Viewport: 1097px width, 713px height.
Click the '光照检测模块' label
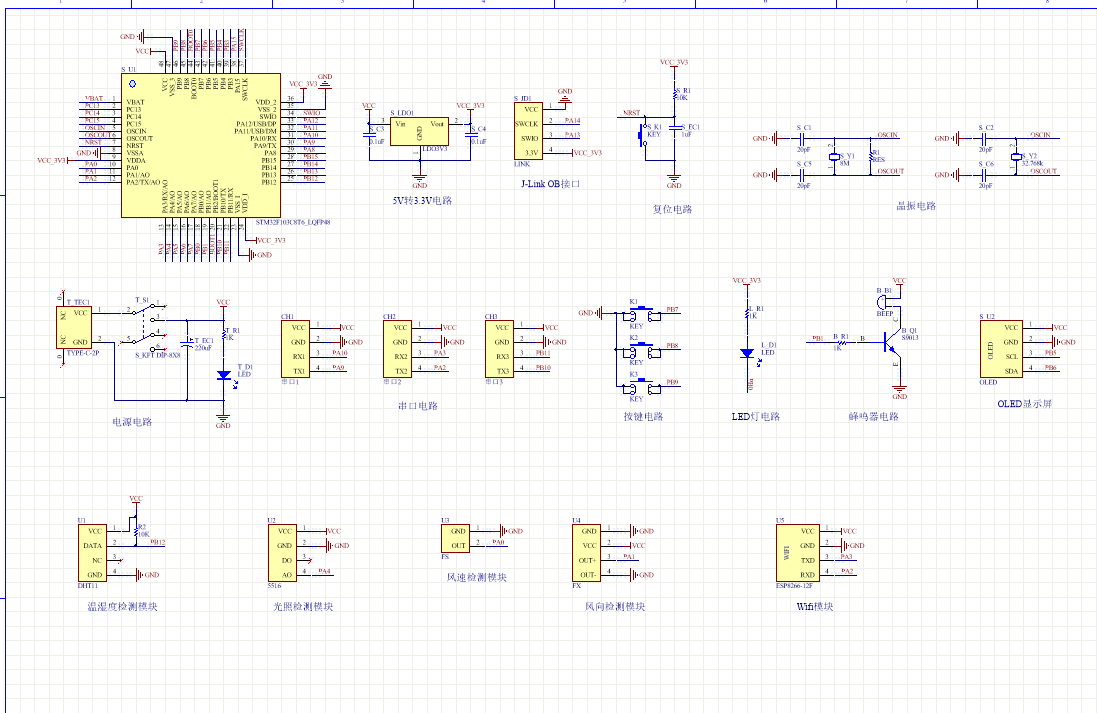point(303,607)
